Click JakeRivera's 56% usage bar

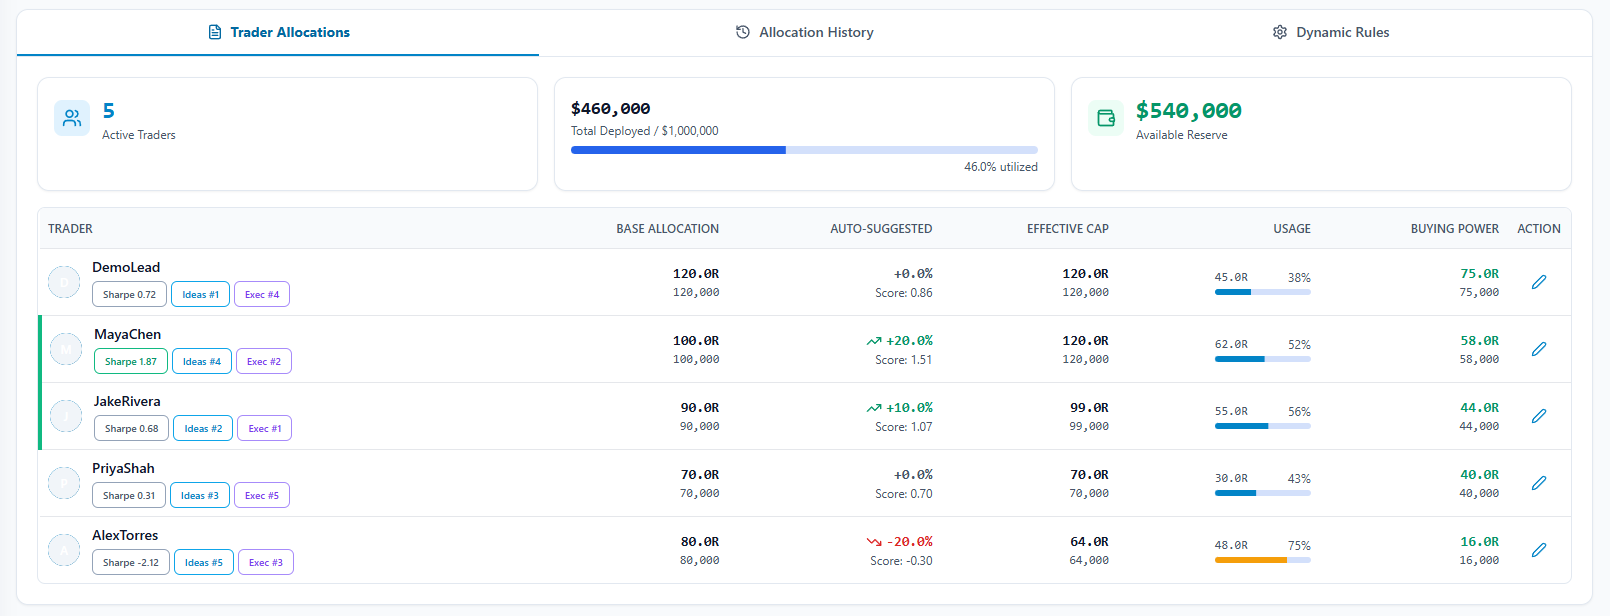pyautogui.click(x=1262, y=426)
